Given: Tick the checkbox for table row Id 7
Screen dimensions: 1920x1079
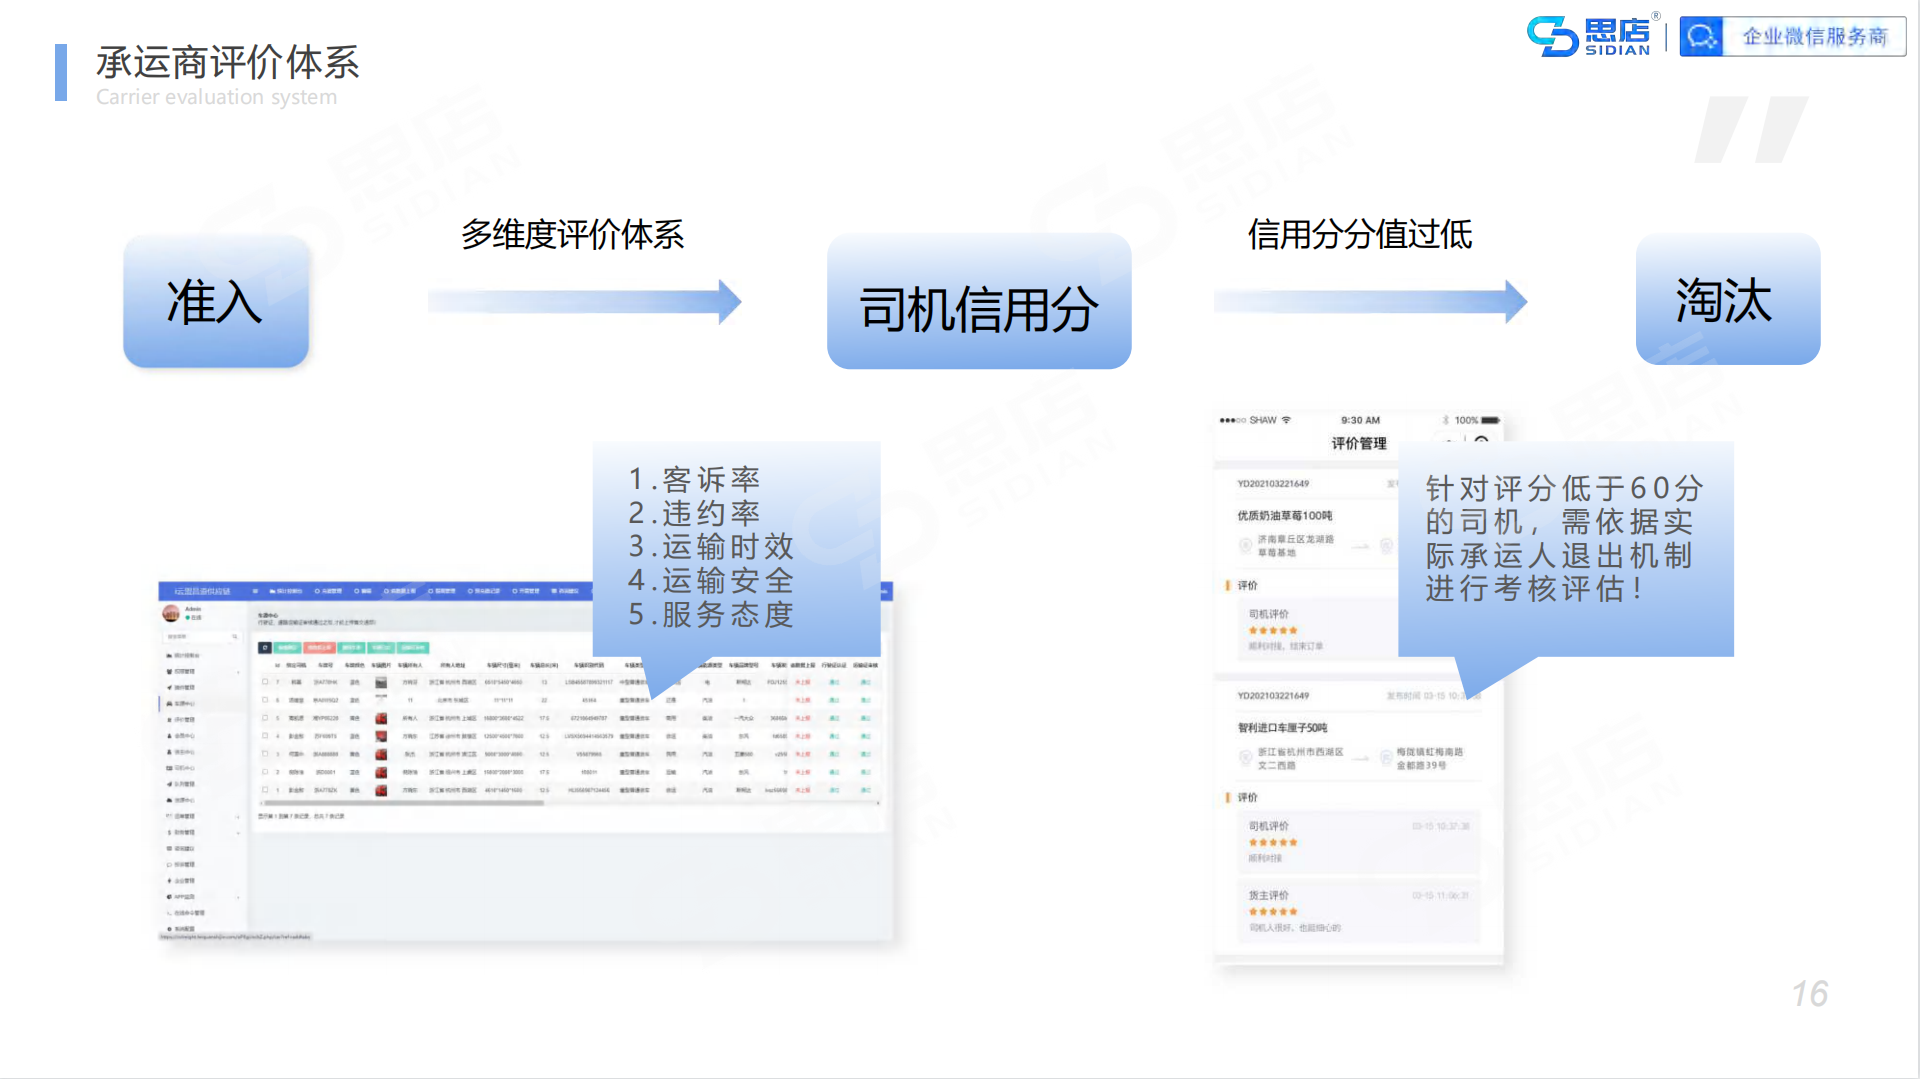Looking at the screenshot, I should [x=265, y=682].
